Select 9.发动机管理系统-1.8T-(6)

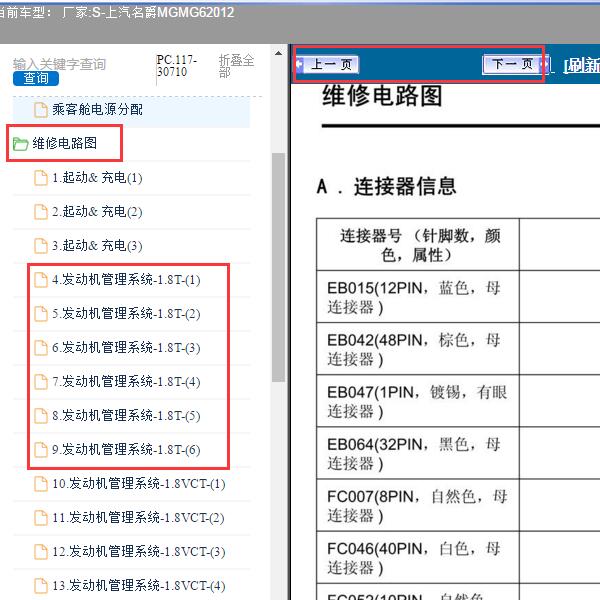(126, 450)
